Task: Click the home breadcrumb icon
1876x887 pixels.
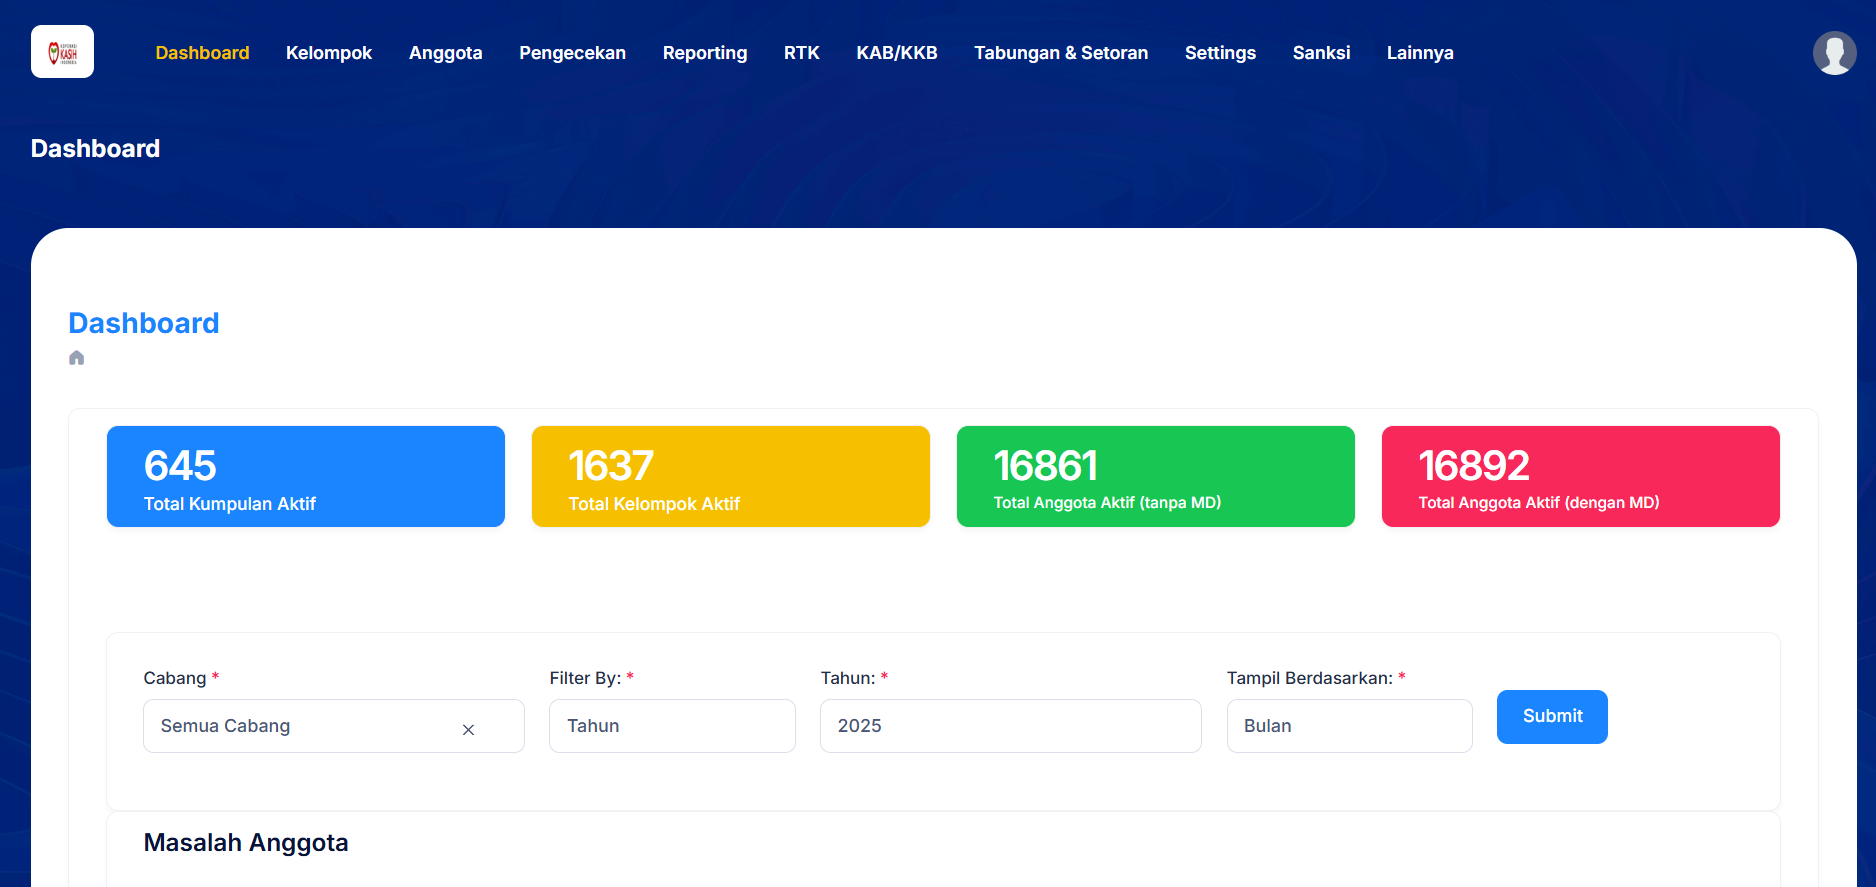Action: point(76,358)
